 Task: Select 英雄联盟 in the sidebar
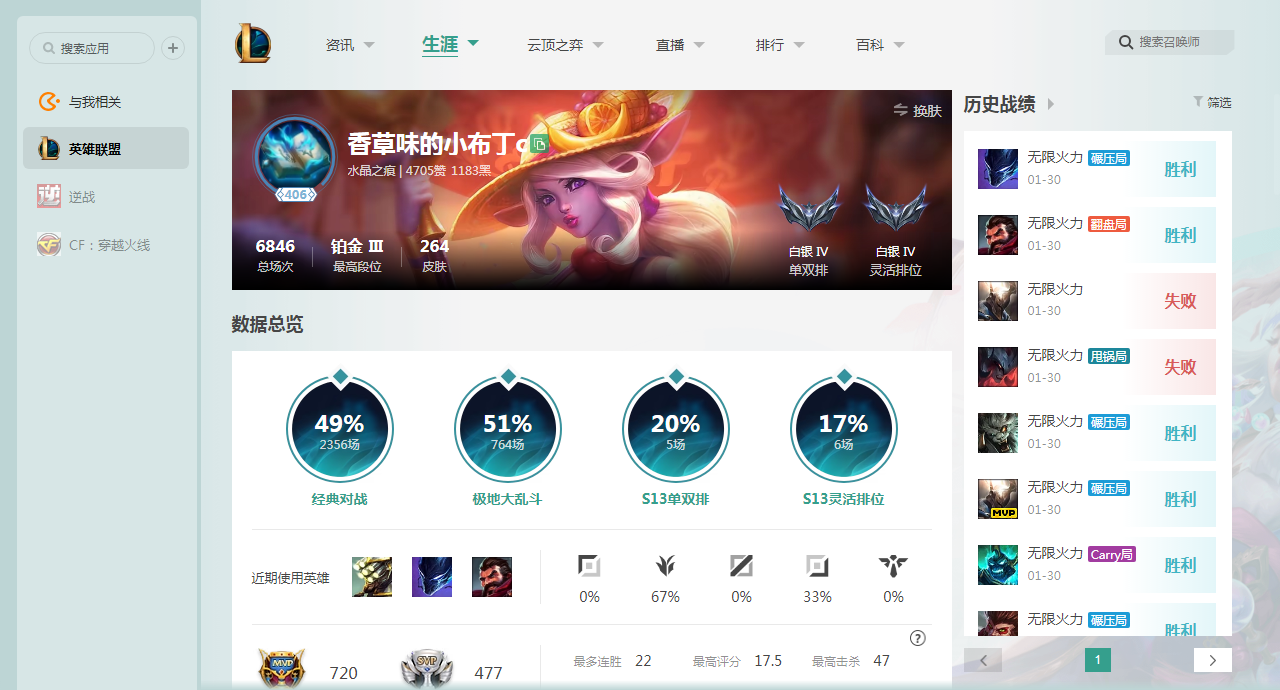[106, 148]
